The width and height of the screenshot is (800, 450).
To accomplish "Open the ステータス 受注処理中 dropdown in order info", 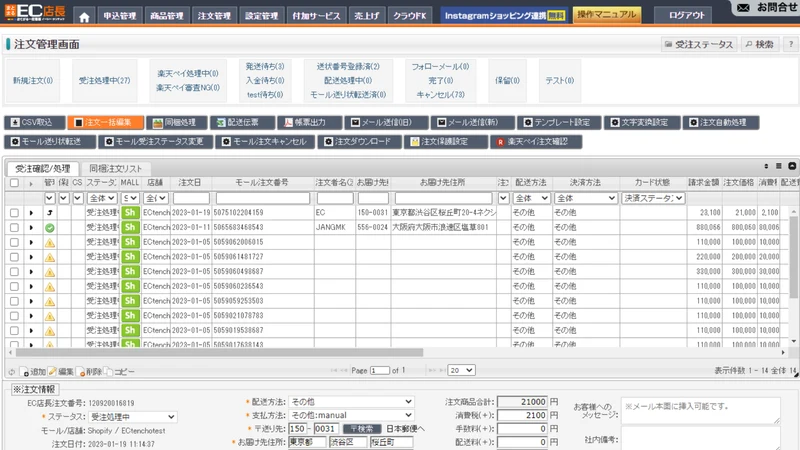I will [x=133, y=417].
